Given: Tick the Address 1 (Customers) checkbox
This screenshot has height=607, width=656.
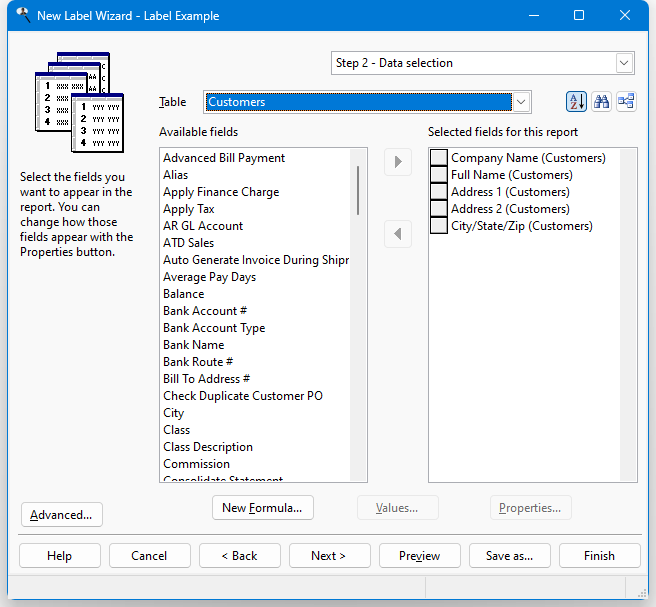Looking at the screenshot, I should click(439, 192).
